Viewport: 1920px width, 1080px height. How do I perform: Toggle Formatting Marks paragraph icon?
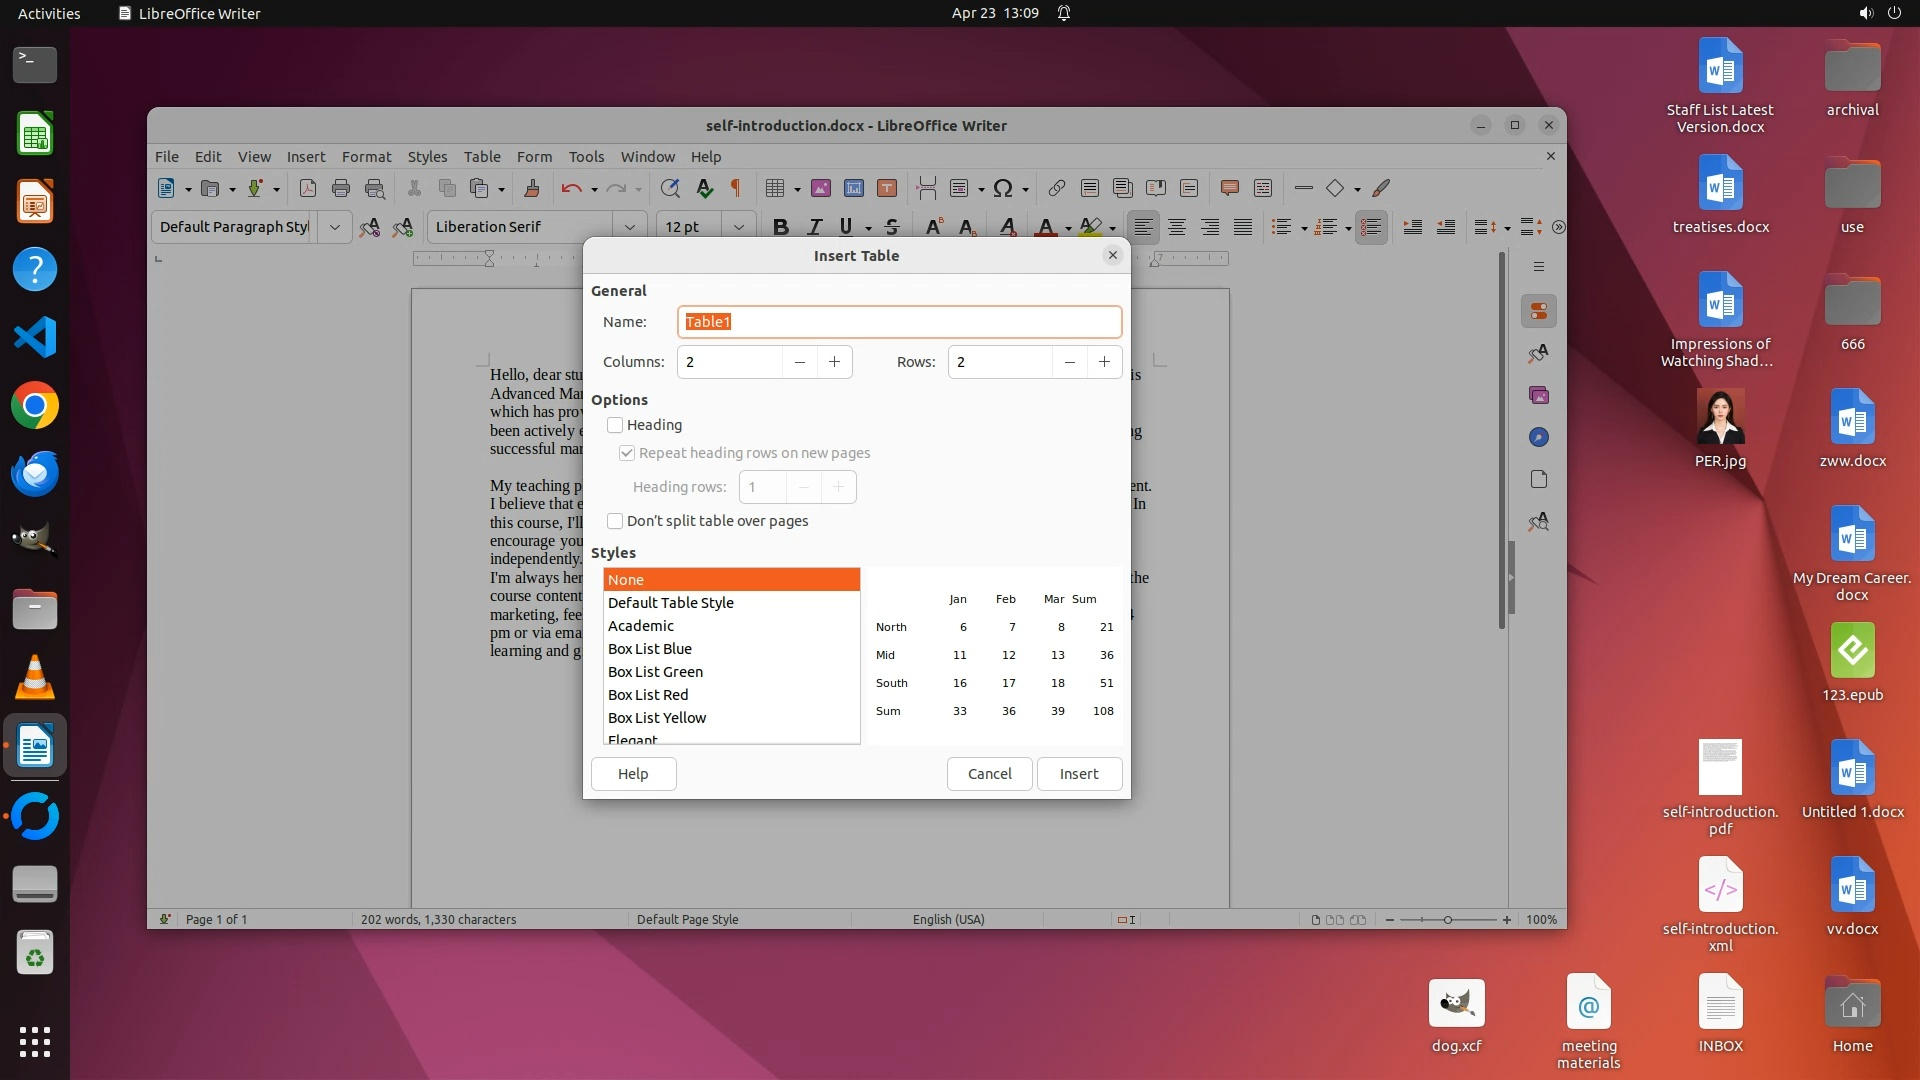pos(736,188)
